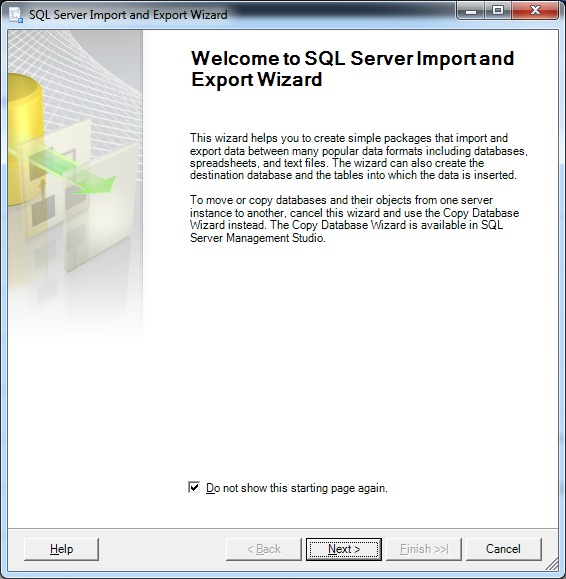Close the wizard using the red X
Image resolution: width=566 pixels, height=579 pixels.
[x=535, y=11]
